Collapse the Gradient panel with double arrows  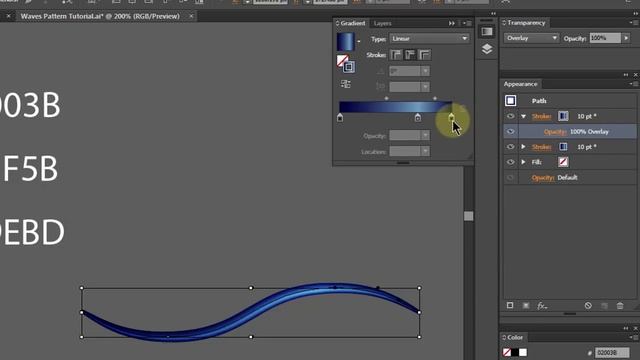[x=451, y=23]
